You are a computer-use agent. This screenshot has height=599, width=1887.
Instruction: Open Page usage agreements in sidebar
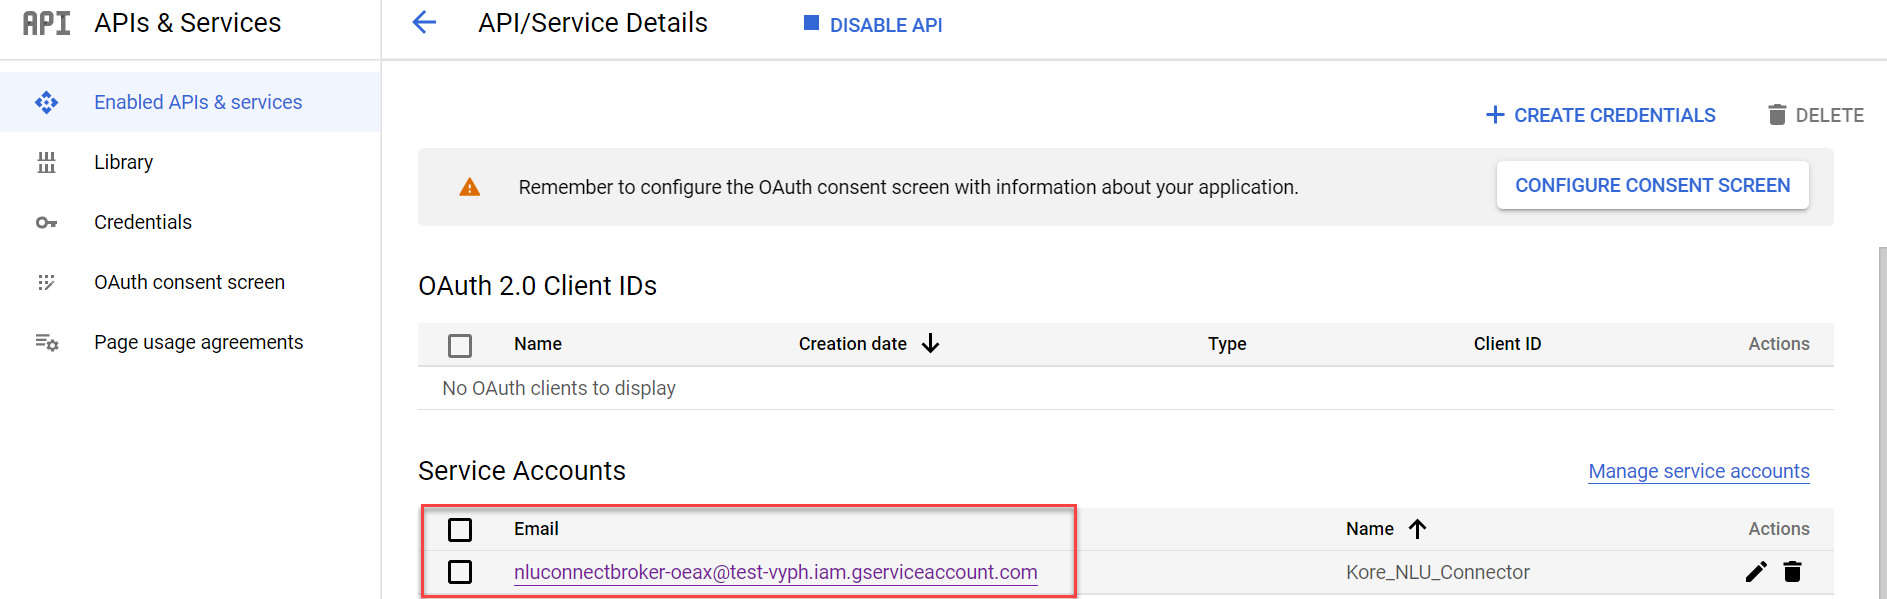[190, 342]
